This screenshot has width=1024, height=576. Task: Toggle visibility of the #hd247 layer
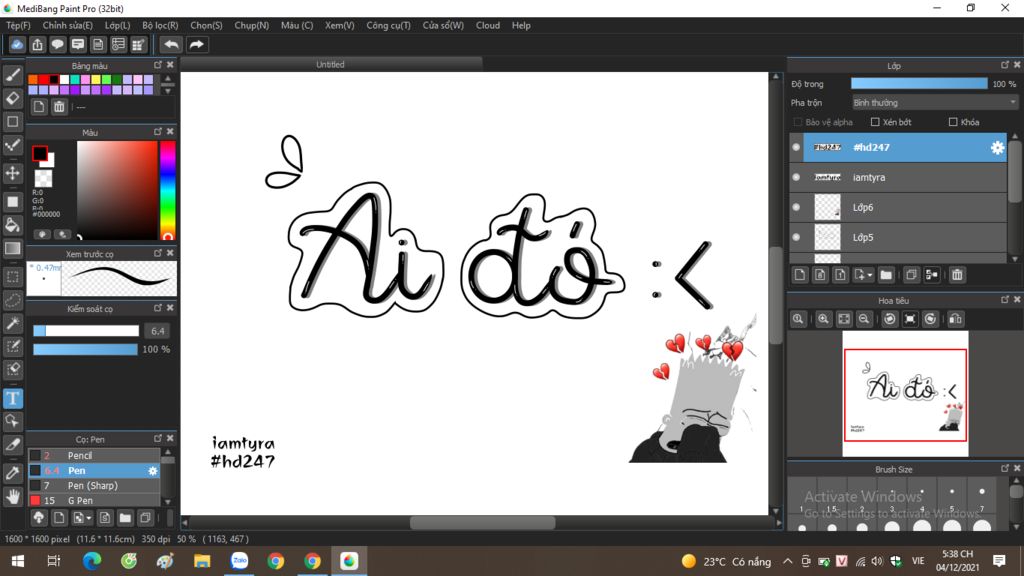796,148
